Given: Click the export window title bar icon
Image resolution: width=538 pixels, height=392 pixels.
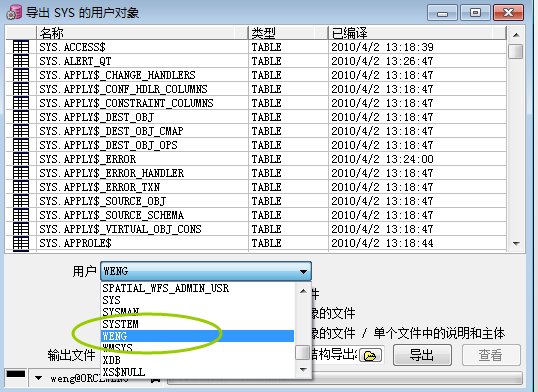Looking at the screenshot, I should pos(14,12).
